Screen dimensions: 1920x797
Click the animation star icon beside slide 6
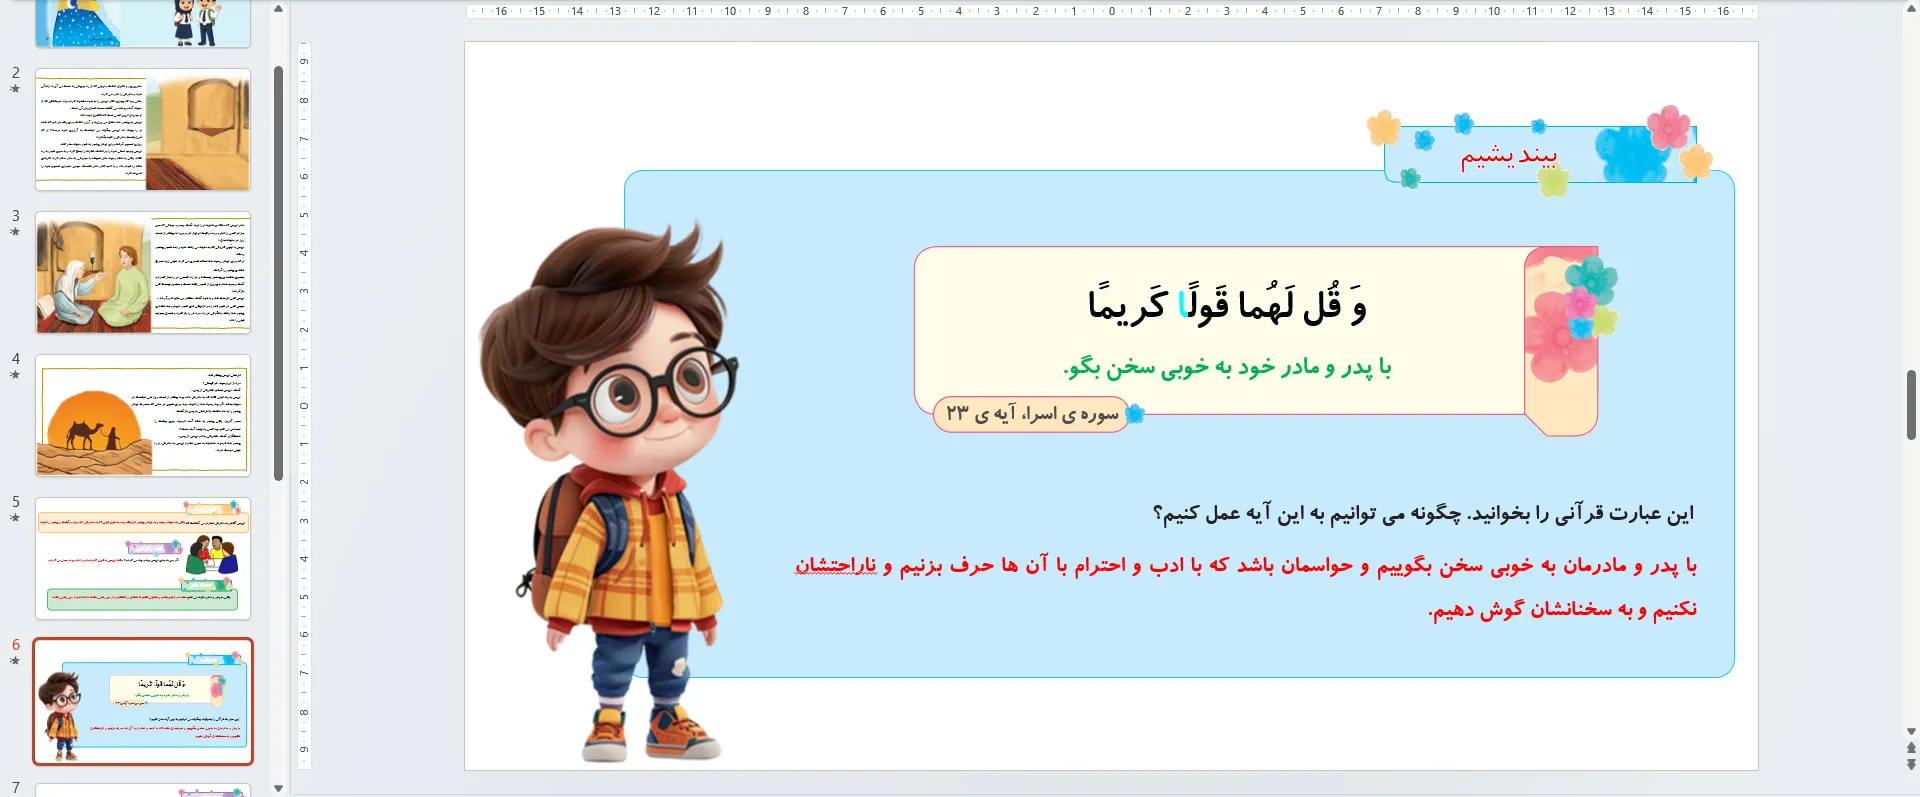click(x=15, y=661)
